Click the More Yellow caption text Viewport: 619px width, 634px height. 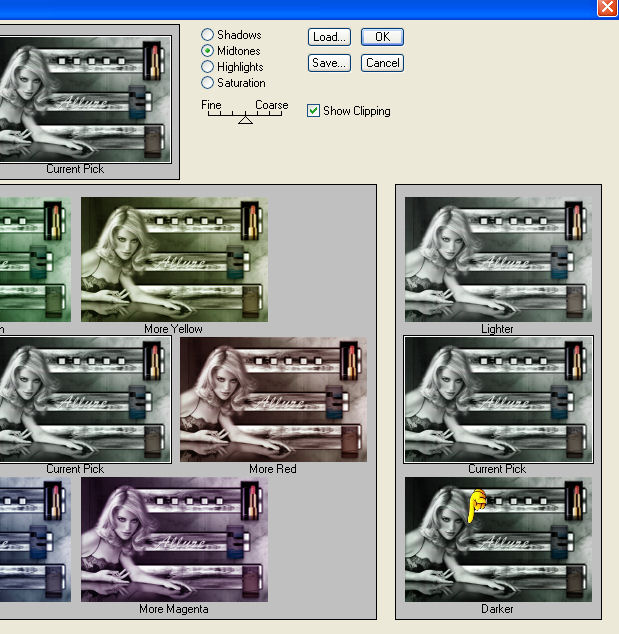[x=173, y=329]
